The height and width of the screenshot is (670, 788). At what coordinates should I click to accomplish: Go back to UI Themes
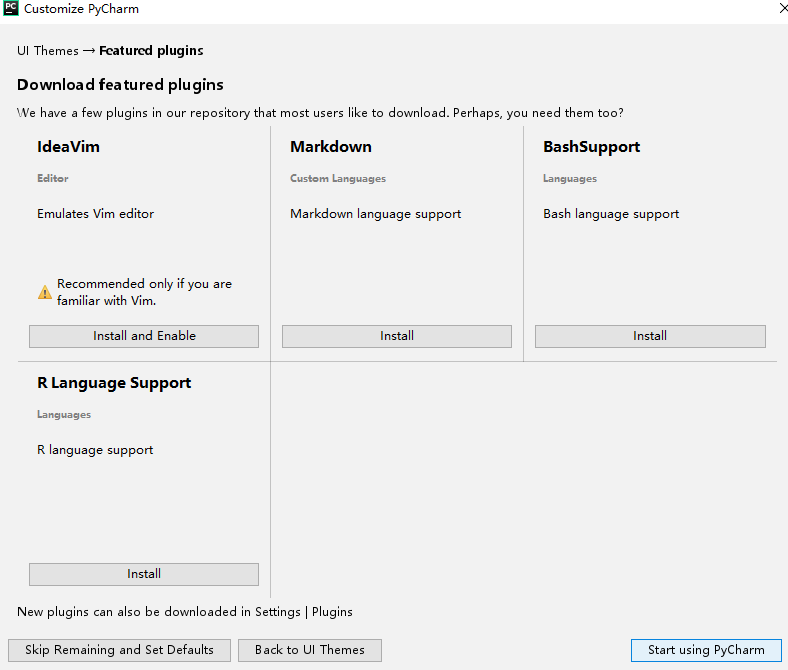pos(310,650)
